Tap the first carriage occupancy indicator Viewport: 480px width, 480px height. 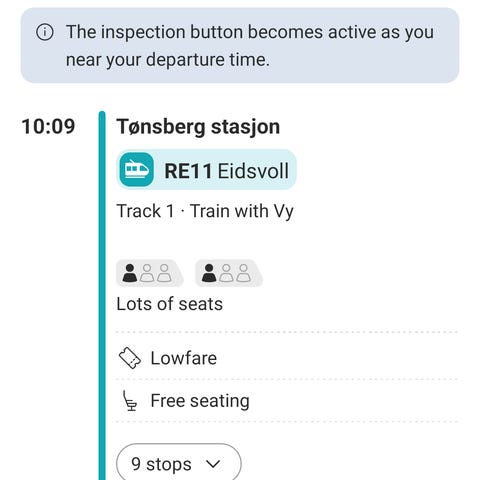pyautogui.click(x=149, y=273)
